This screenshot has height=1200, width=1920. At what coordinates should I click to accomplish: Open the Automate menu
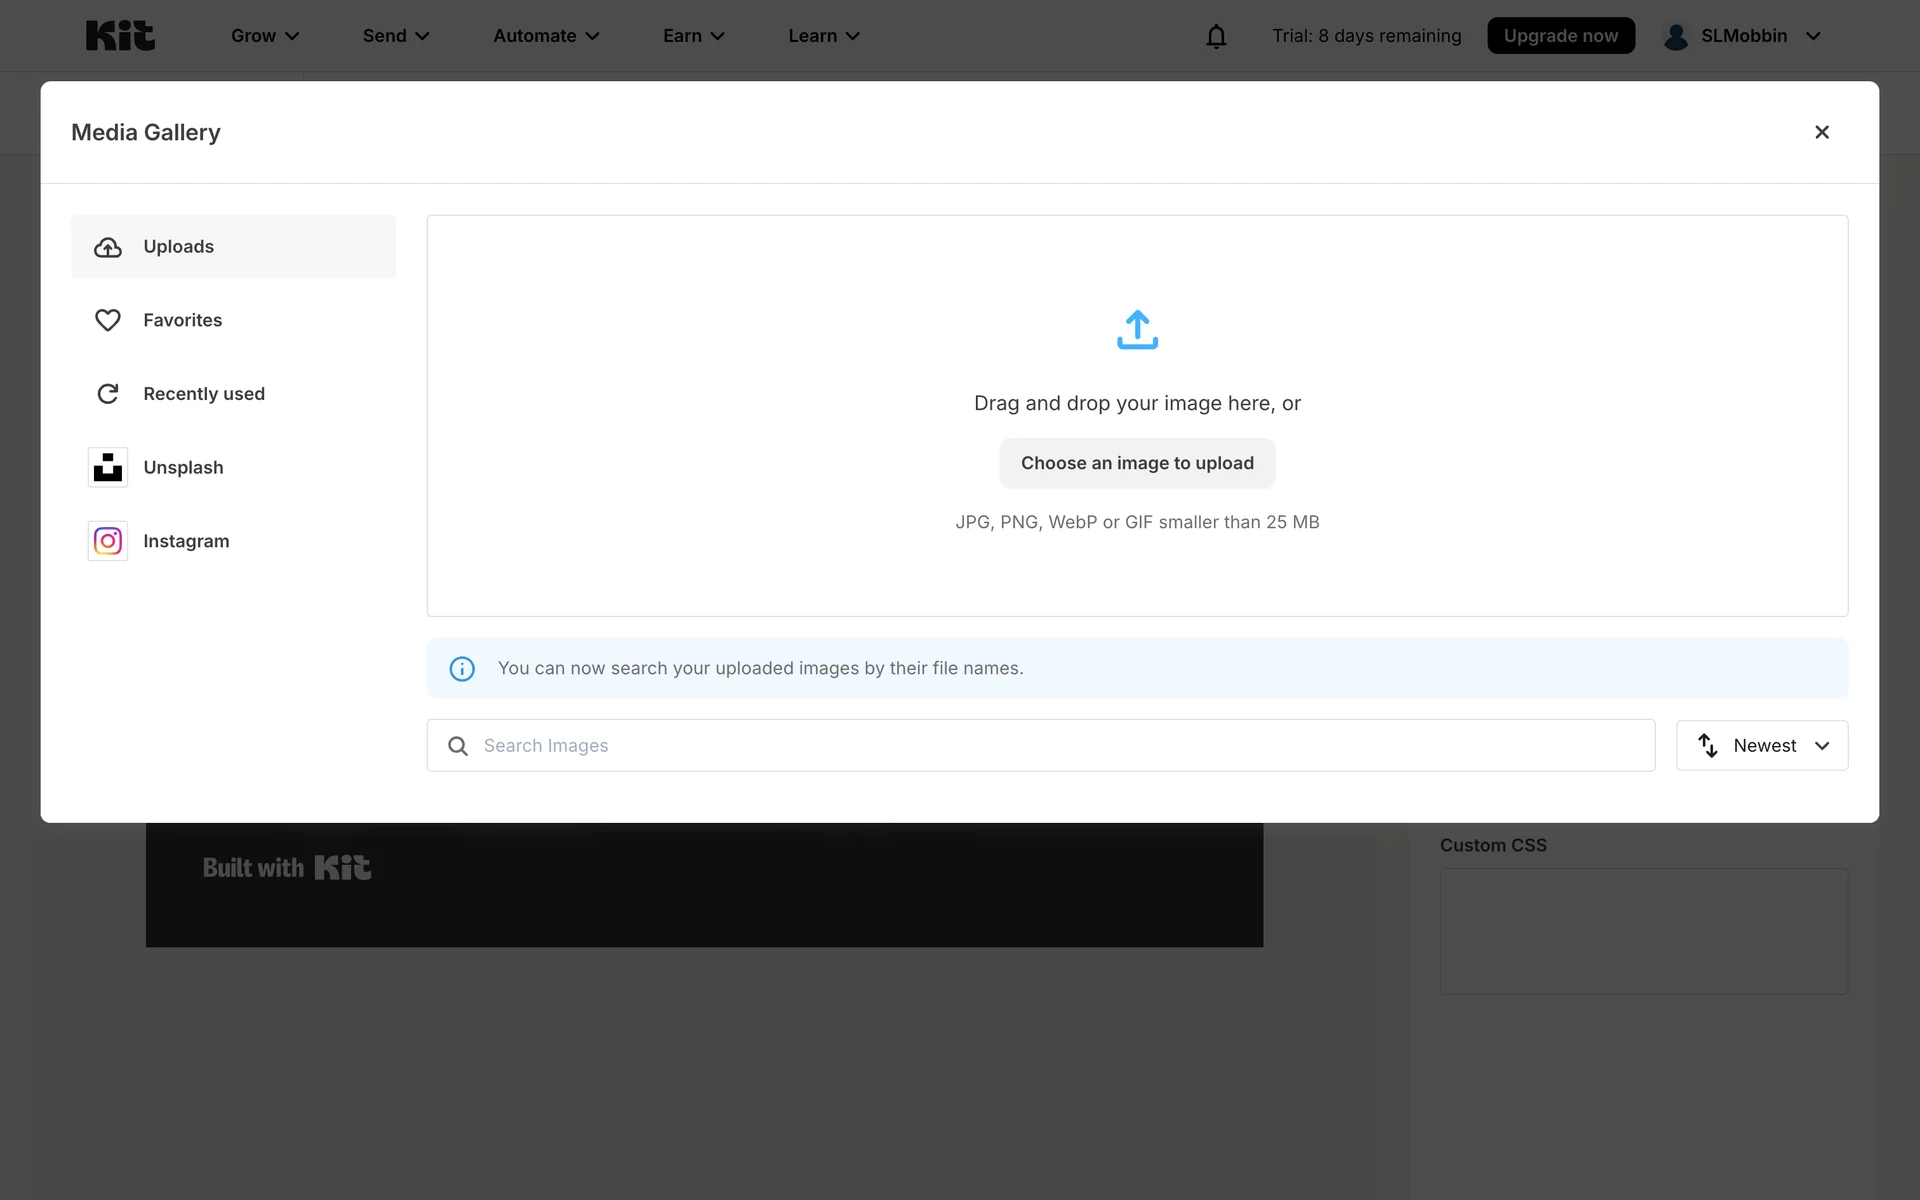(546, 36)
